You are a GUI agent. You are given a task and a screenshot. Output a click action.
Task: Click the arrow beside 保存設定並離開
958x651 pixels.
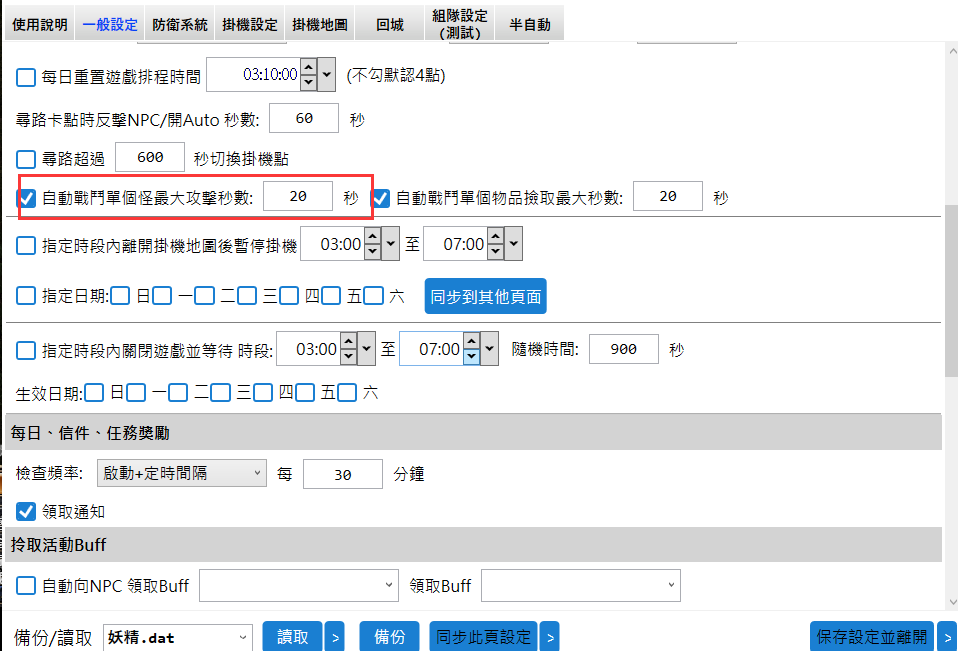[x=947, y=637]
